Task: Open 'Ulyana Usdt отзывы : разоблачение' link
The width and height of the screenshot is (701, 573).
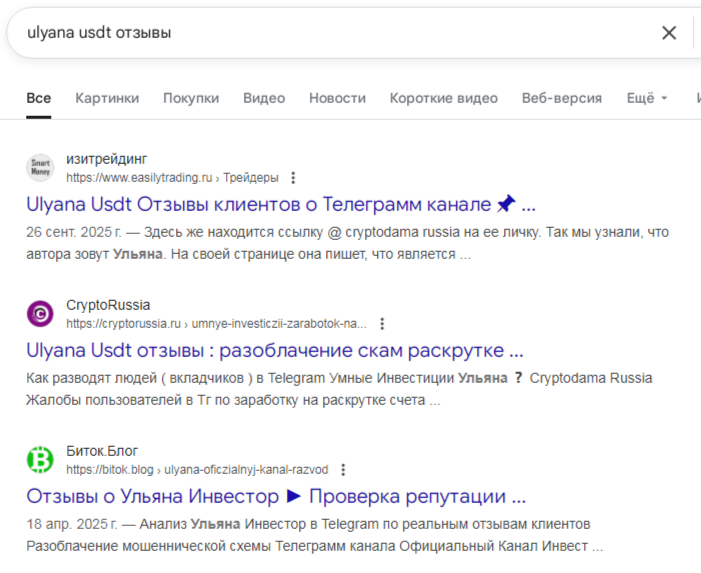Action: click(274, 351)
